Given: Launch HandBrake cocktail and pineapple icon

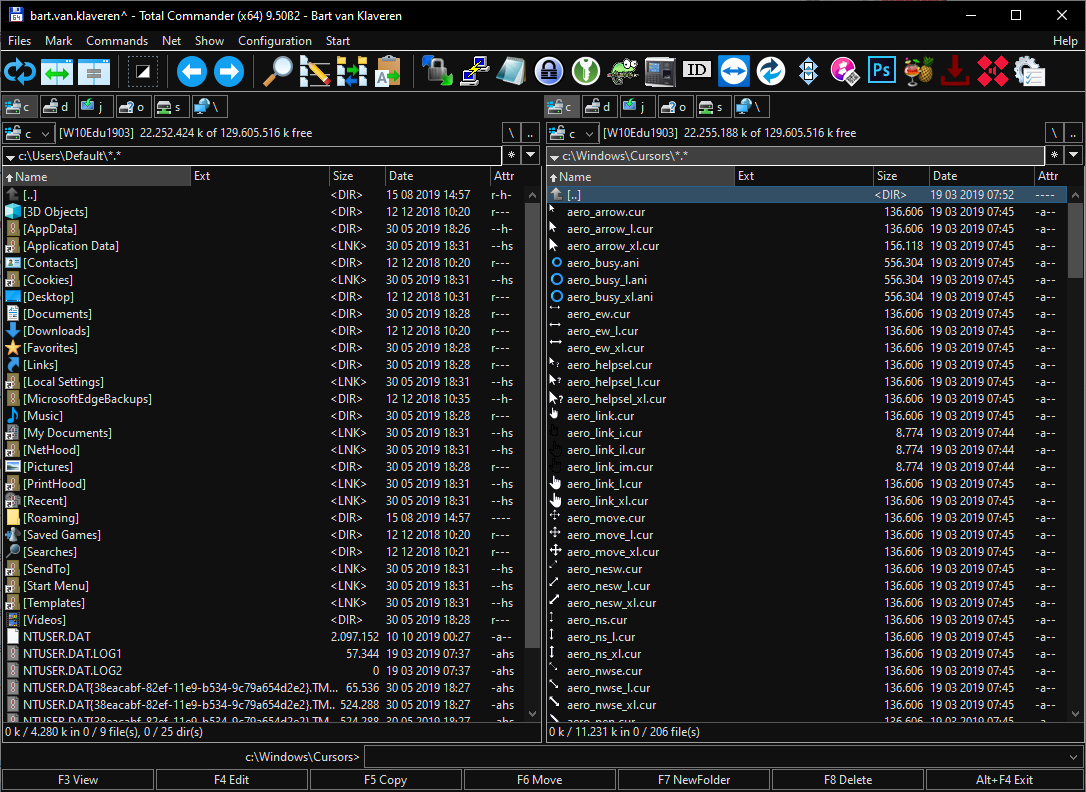Looking at the screenshot, I should (x=920, y=71).
